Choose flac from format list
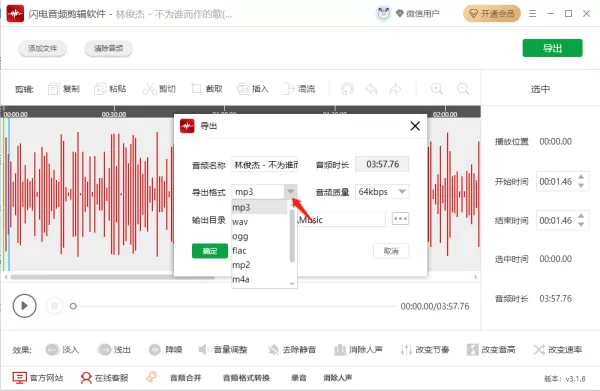This screenshot has width=600, height=391. tap(260, 251)
